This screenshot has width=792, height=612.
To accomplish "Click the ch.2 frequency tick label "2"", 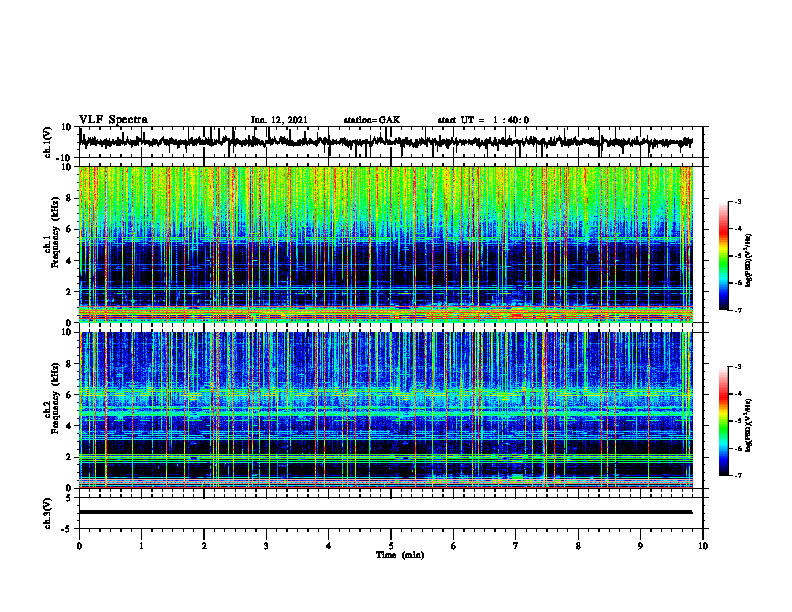I will pos(69,457).
